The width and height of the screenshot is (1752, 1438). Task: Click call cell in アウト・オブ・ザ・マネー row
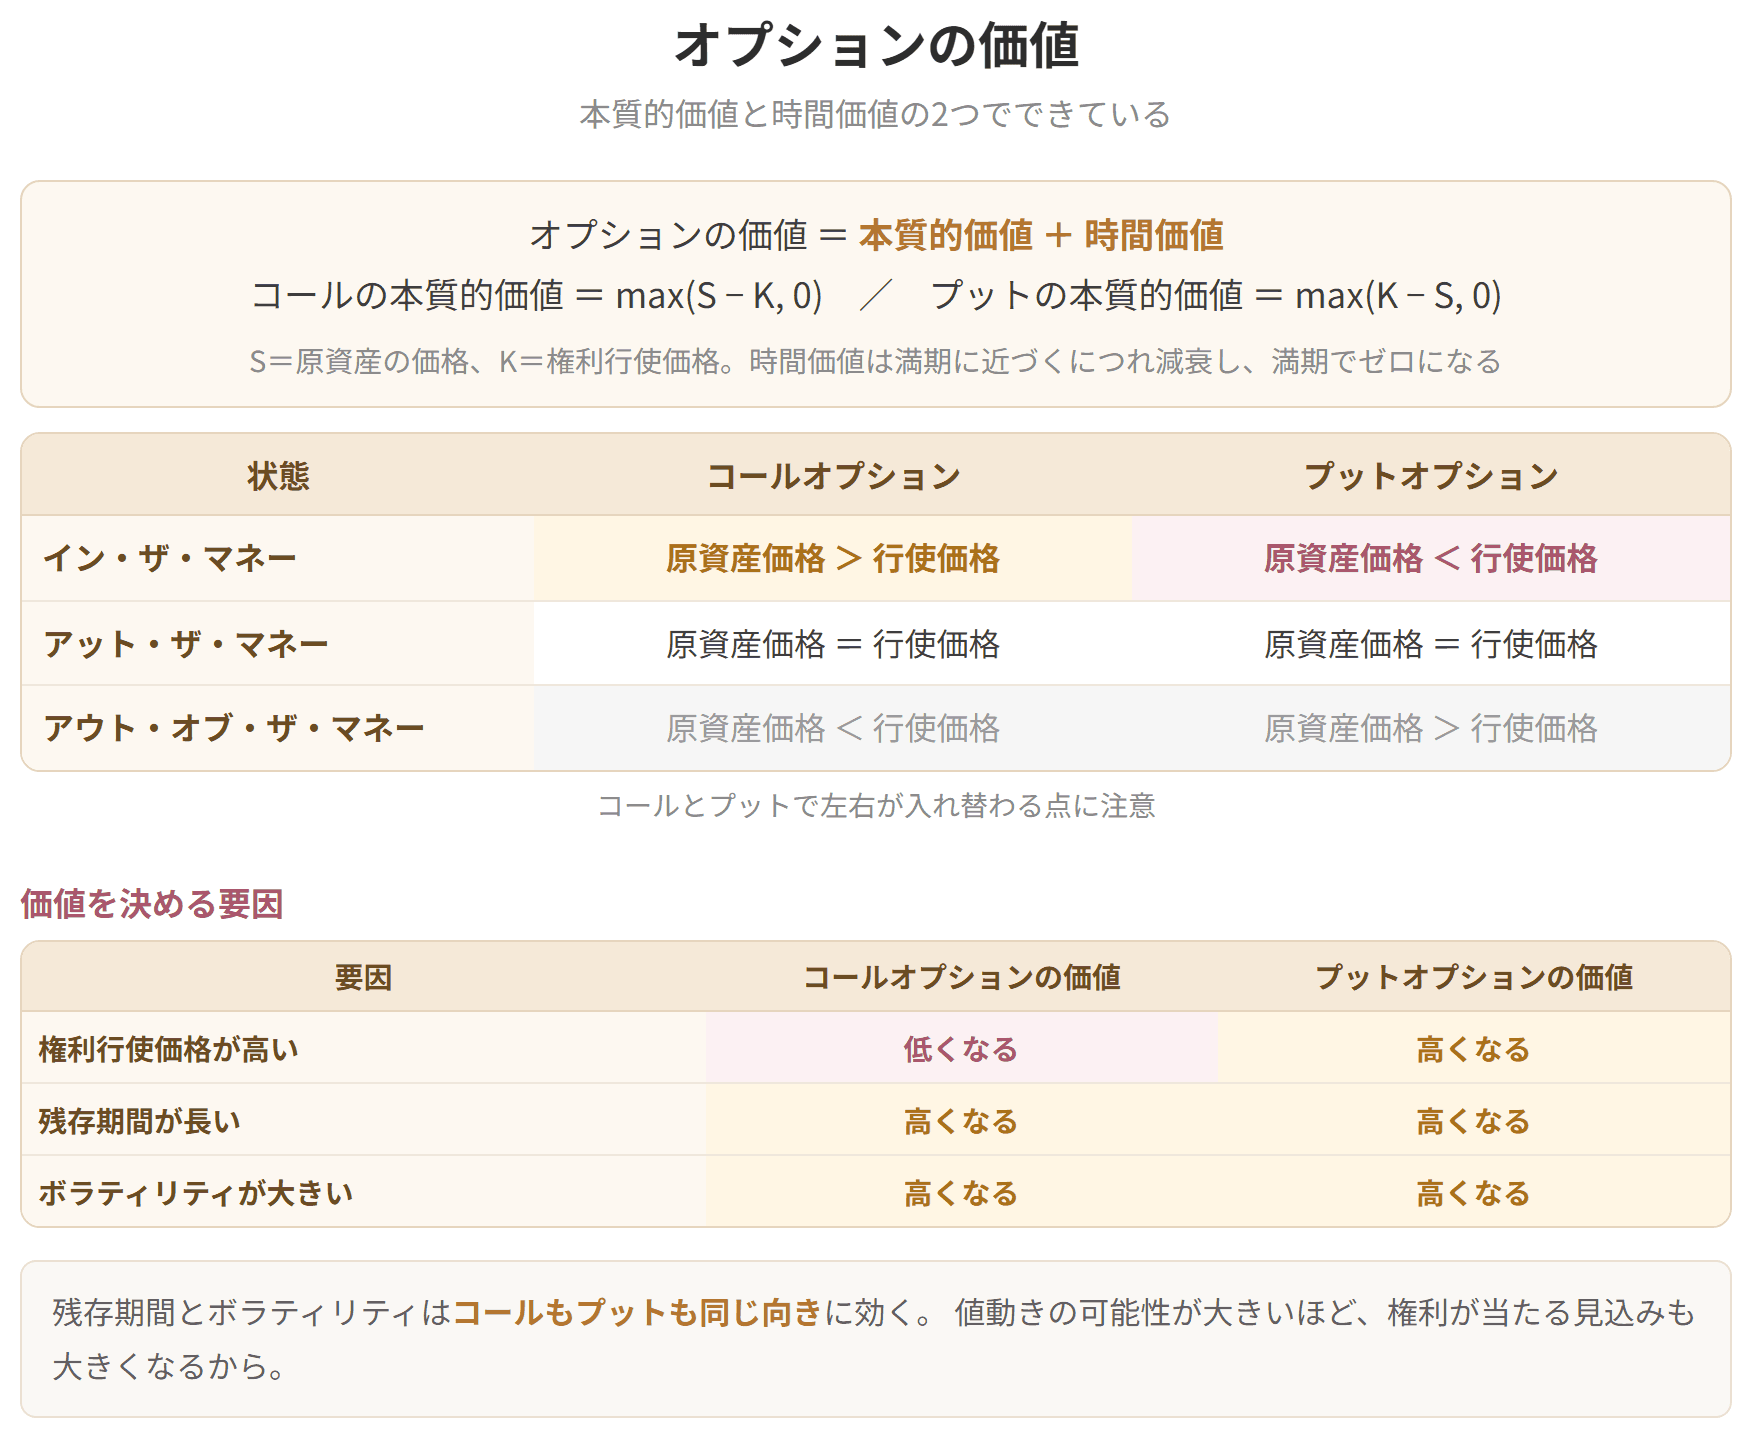click(x=833, y=727)
